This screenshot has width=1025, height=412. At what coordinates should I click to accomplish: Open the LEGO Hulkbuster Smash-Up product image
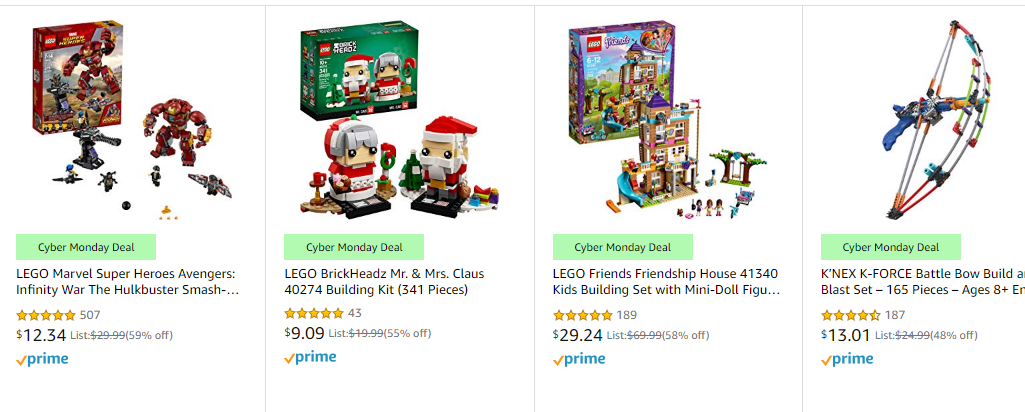(133, 119)
